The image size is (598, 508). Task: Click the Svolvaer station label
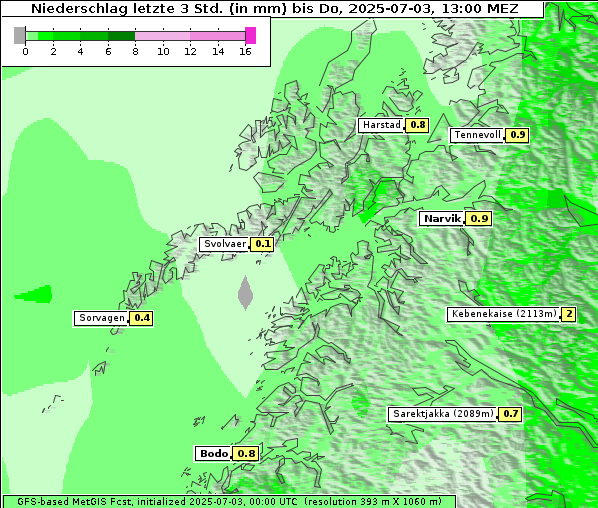click(x=224, y=244)
